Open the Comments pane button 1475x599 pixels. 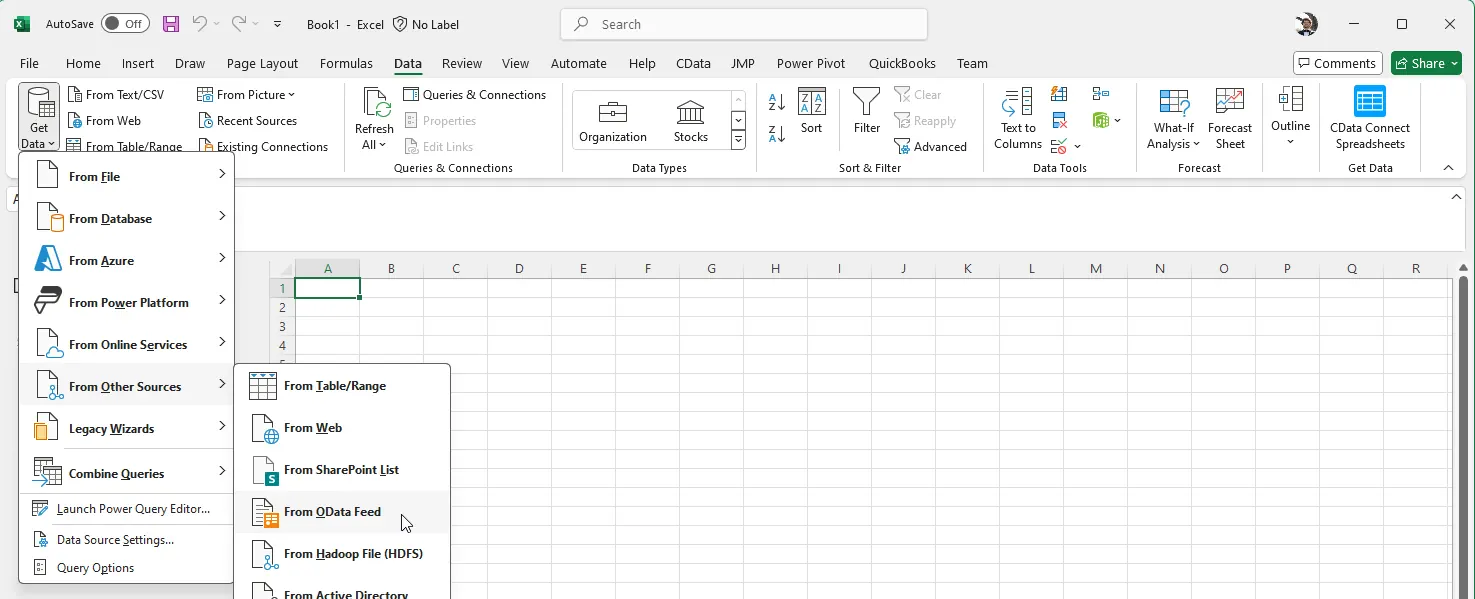(1337, 63)
